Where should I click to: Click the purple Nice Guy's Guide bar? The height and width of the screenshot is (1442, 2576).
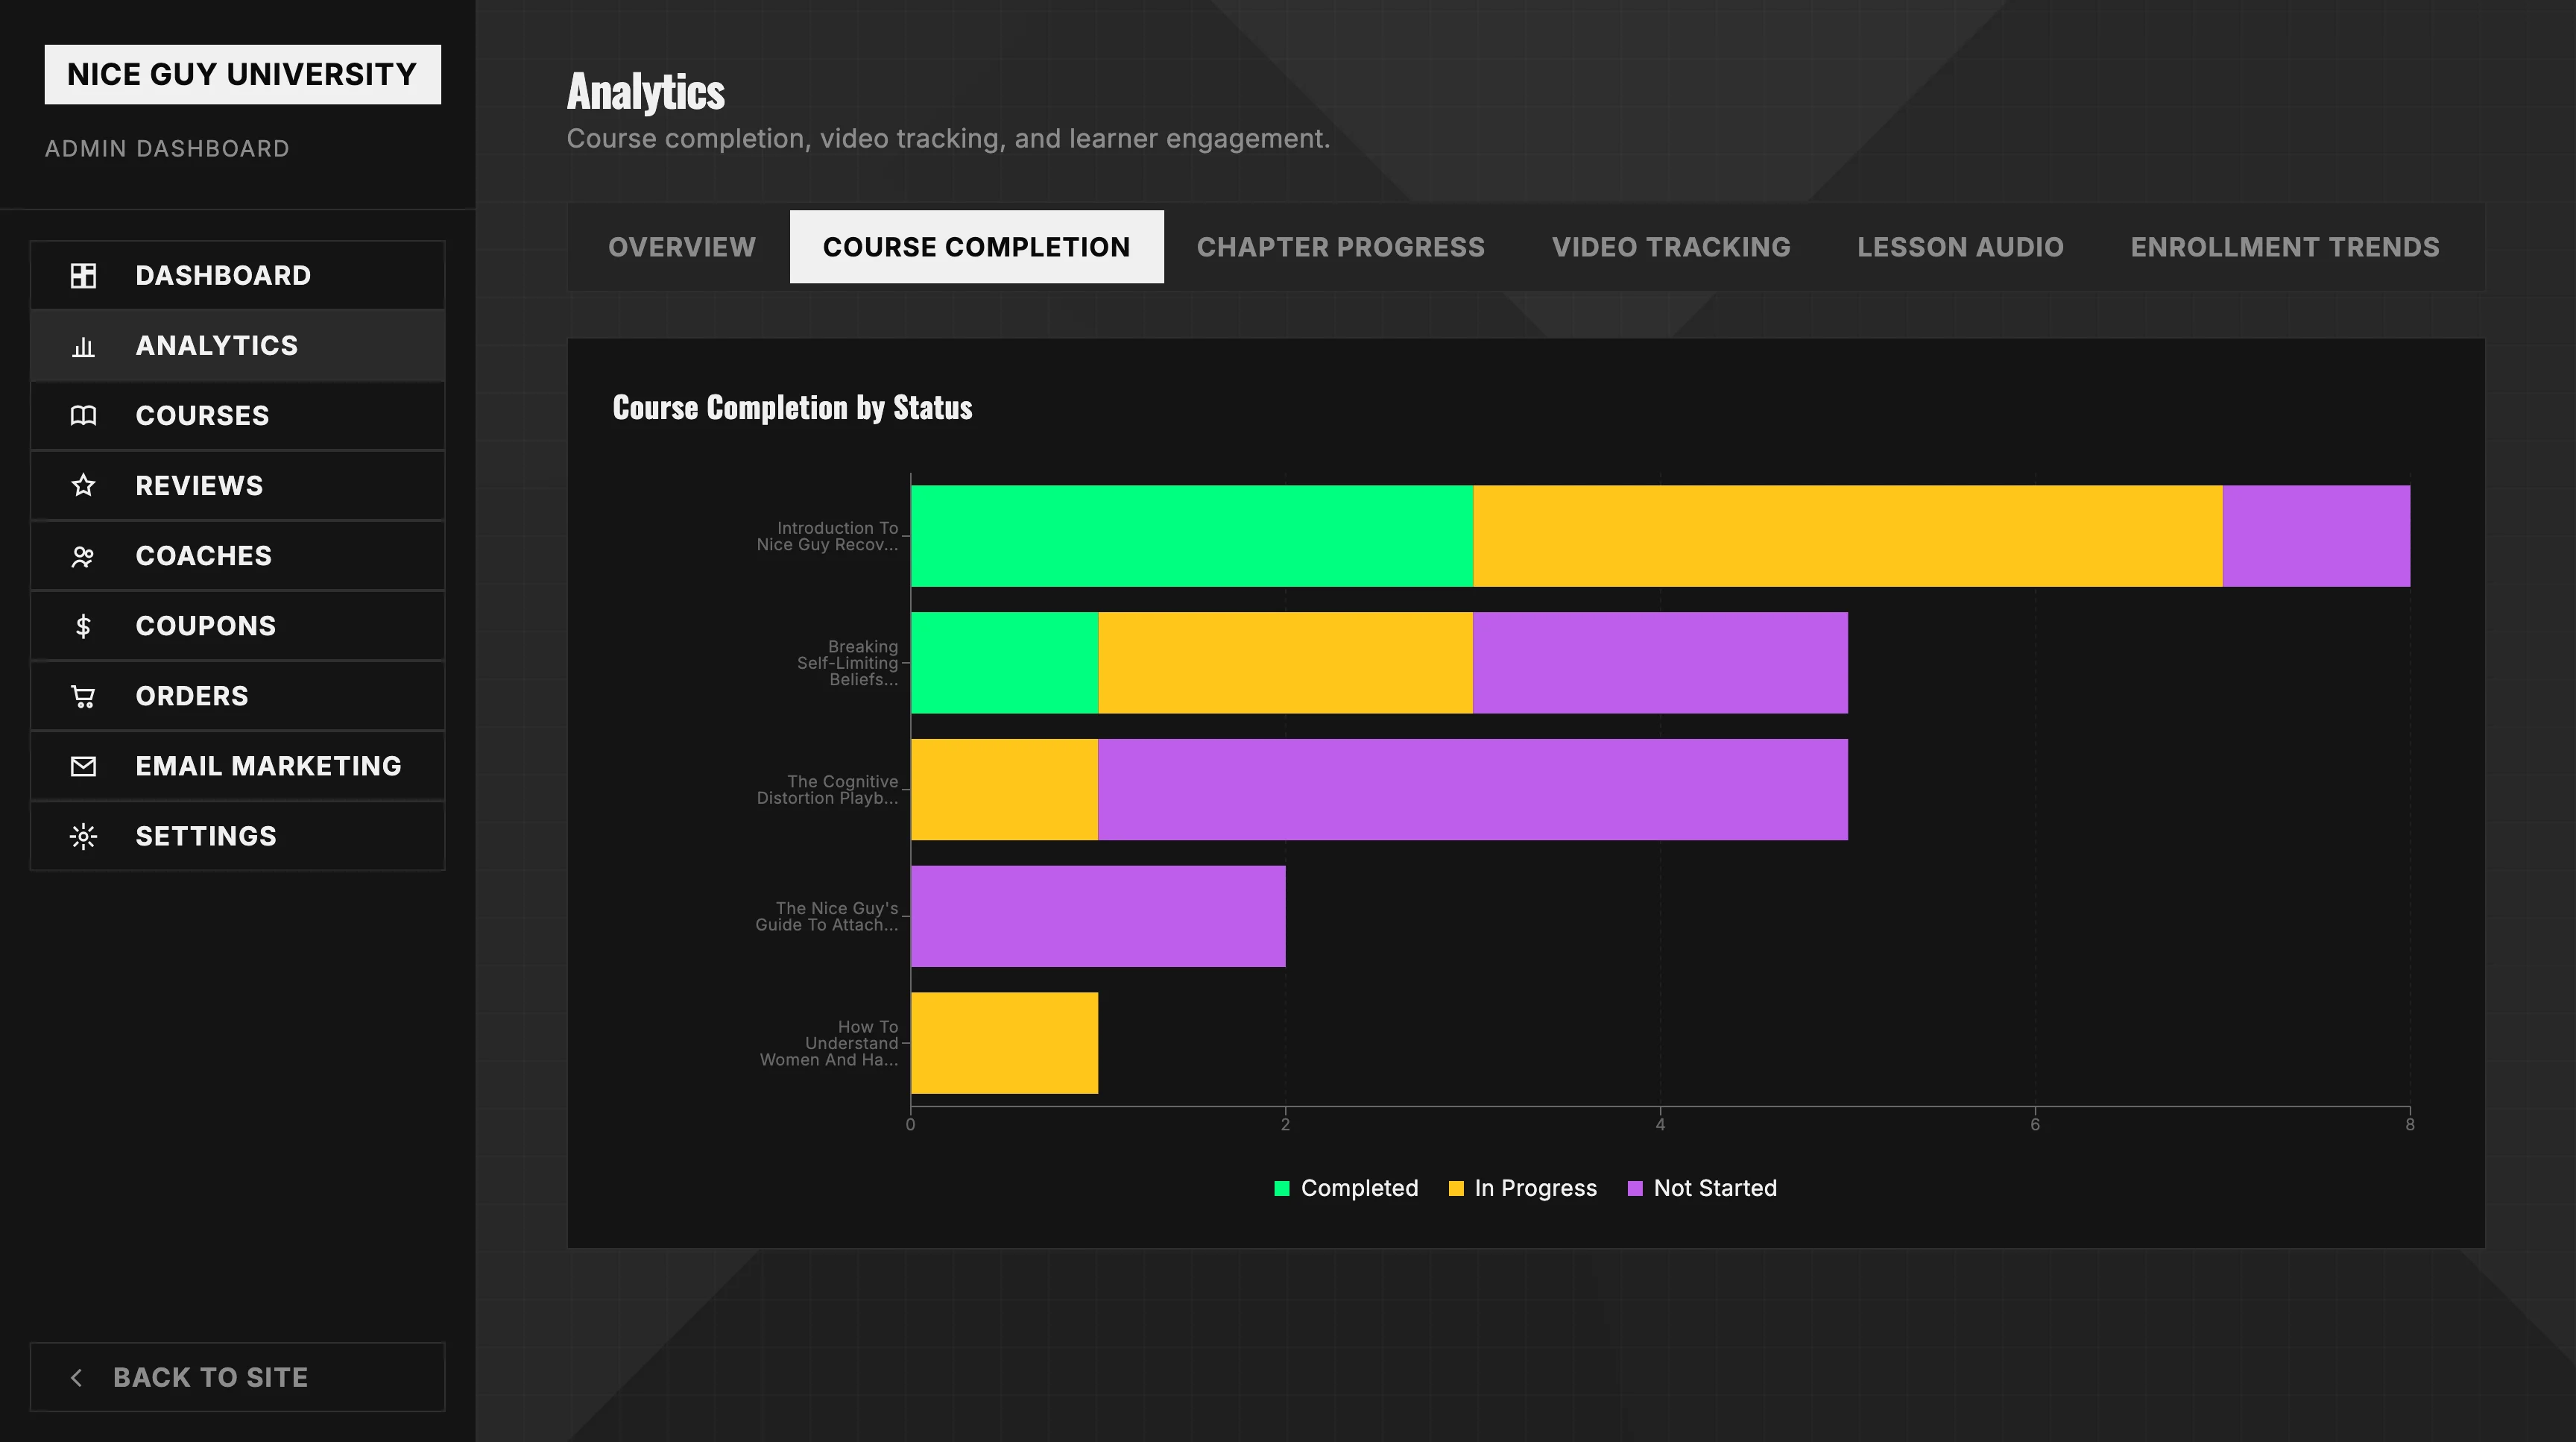[1098, 916]
